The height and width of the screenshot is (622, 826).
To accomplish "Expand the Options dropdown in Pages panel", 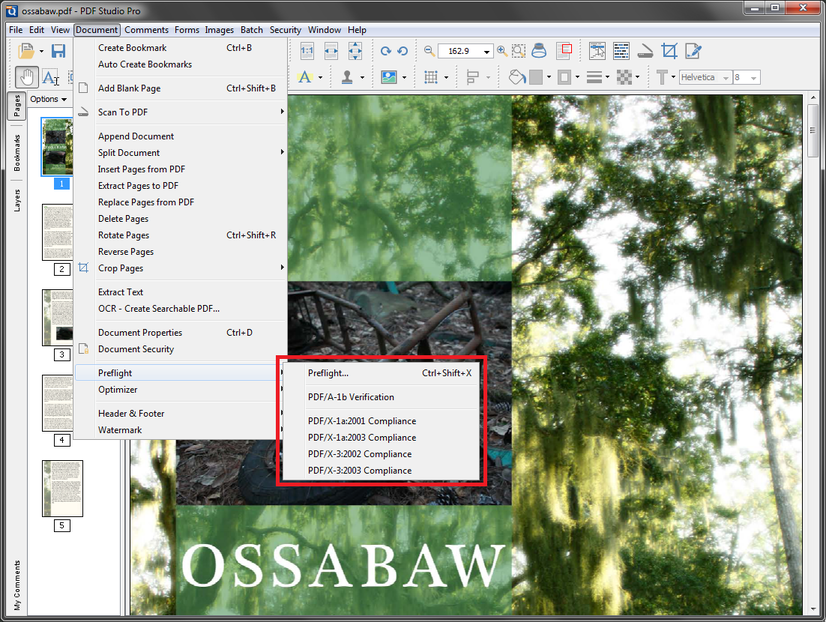I will click(x=48, y=99).
